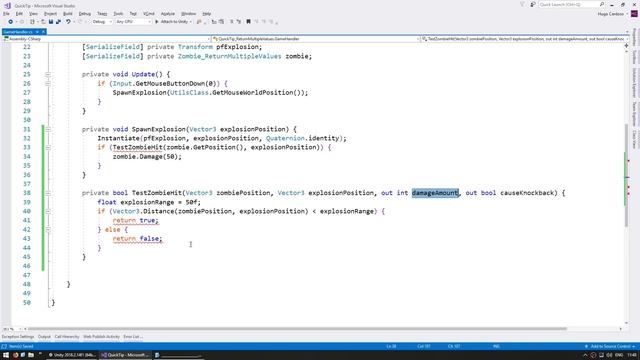Viewport: 640px width, 360px height.
Task: Collapse the TestZombieHit method at line 38
Action: (48, 193)
